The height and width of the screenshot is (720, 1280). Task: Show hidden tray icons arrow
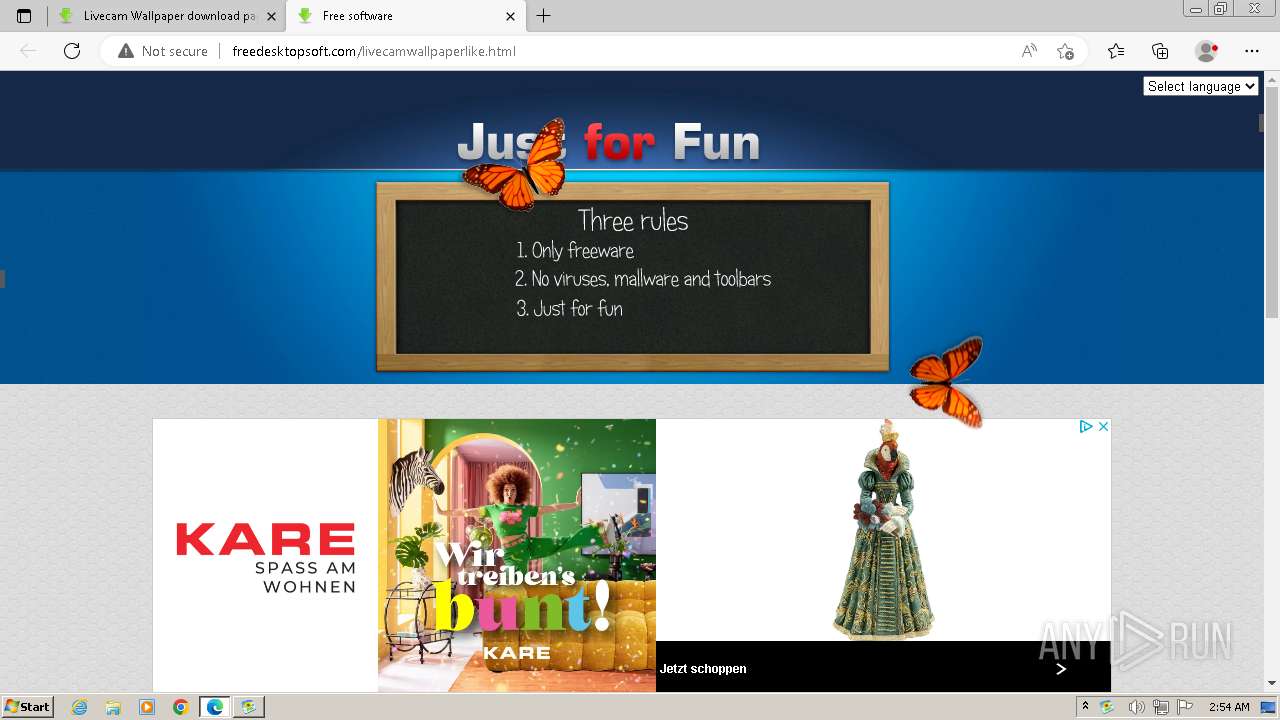pos(1086,707)
